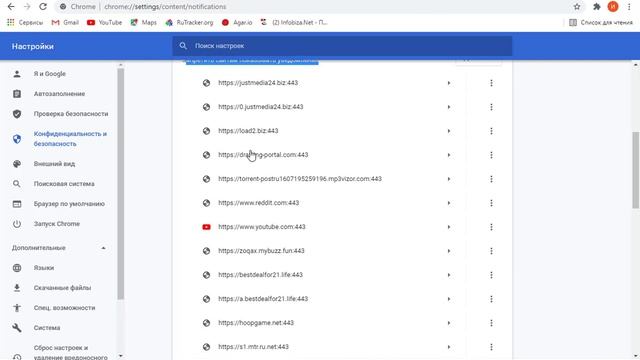Bookmark this page with the star icon
Image resolution: width=640 pixels, height=360 pixels.
577,7
